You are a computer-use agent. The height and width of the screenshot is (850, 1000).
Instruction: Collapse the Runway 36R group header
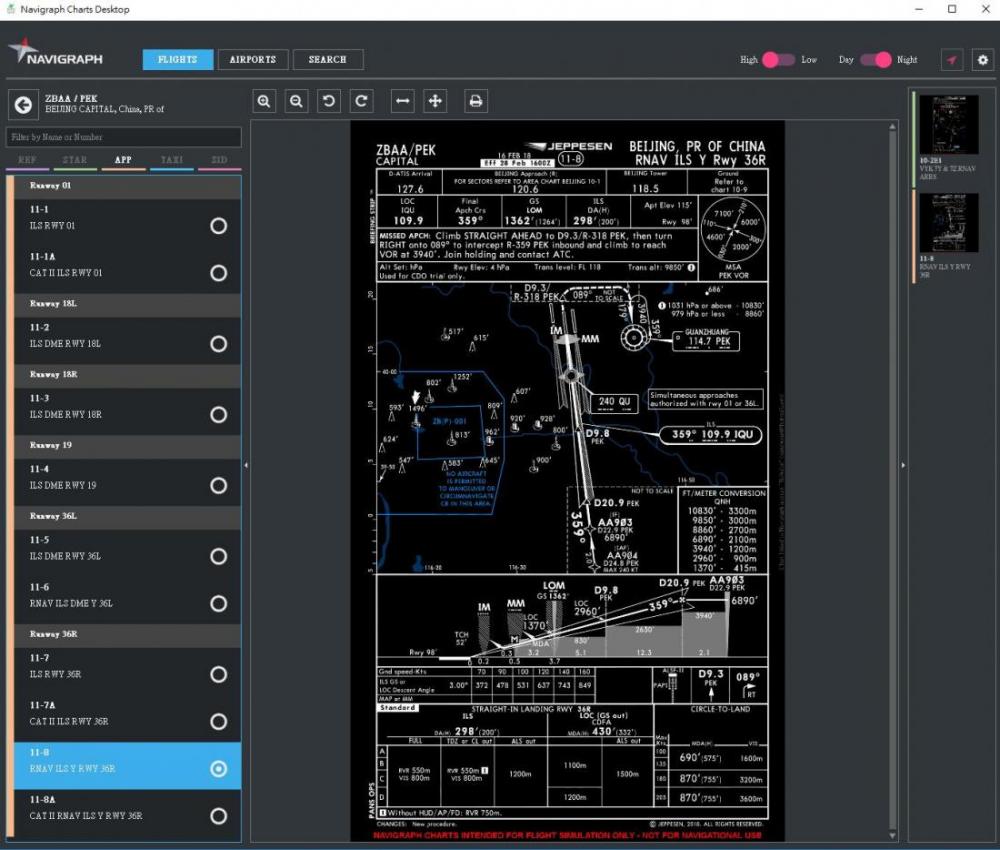coord(128,634)
